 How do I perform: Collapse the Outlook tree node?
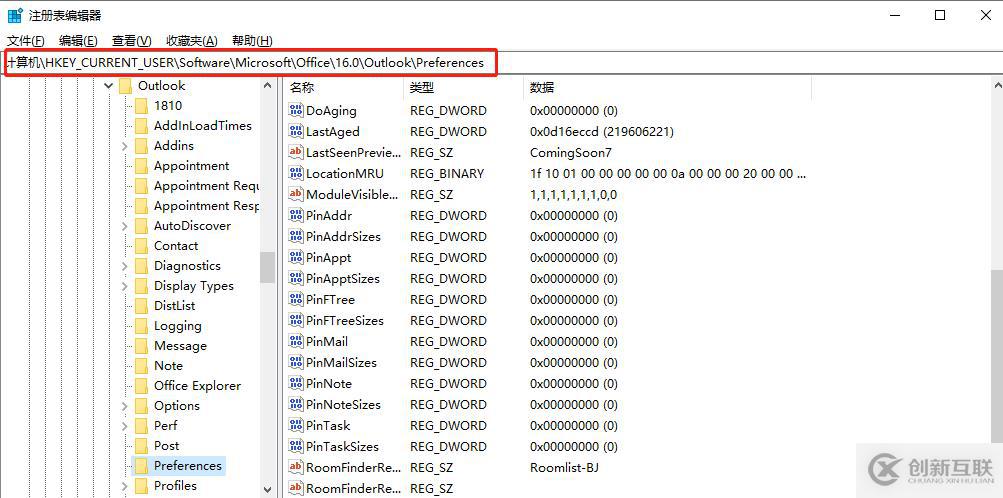point(109,86)
